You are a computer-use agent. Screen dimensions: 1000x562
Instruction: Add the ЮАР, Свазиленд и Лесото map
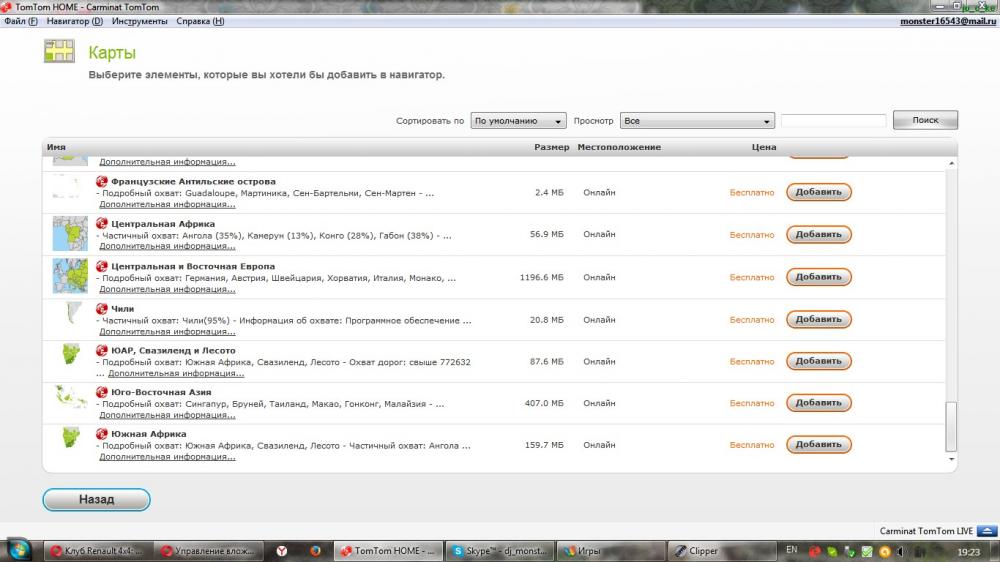(818, 361)
